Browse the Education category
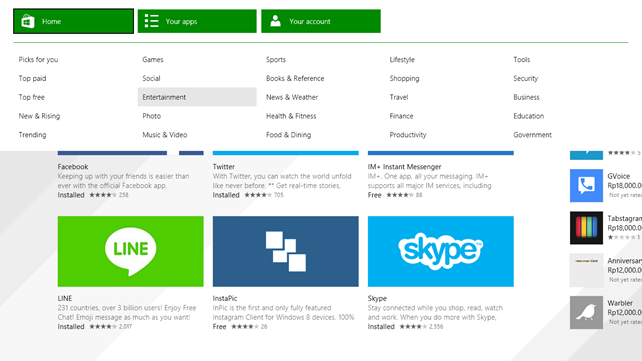 [x=529, y=116]
